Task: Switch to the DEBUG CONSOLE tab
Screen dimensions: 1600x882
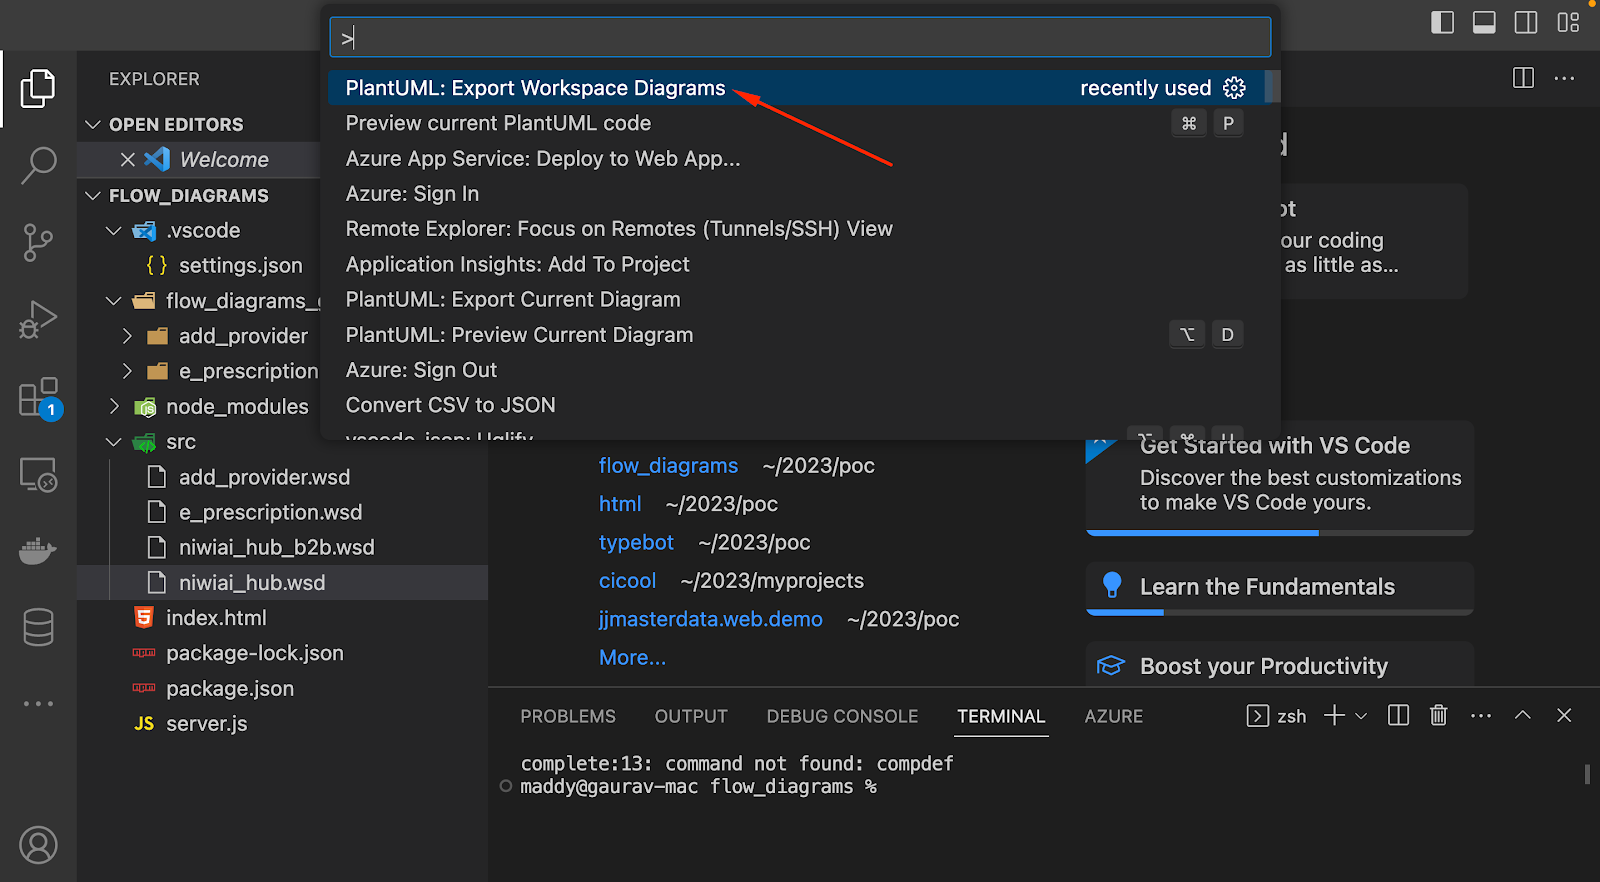Action: point(842,716)
